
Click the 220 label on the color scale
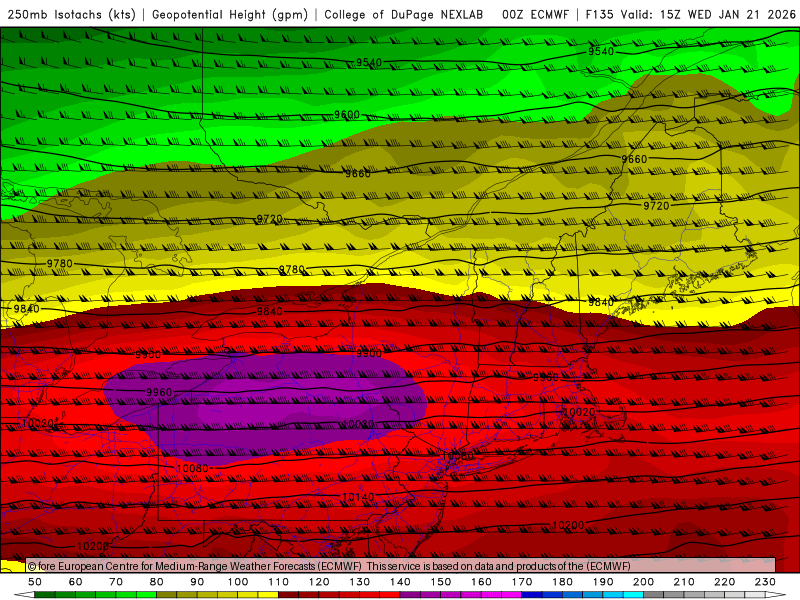(724, 582)
